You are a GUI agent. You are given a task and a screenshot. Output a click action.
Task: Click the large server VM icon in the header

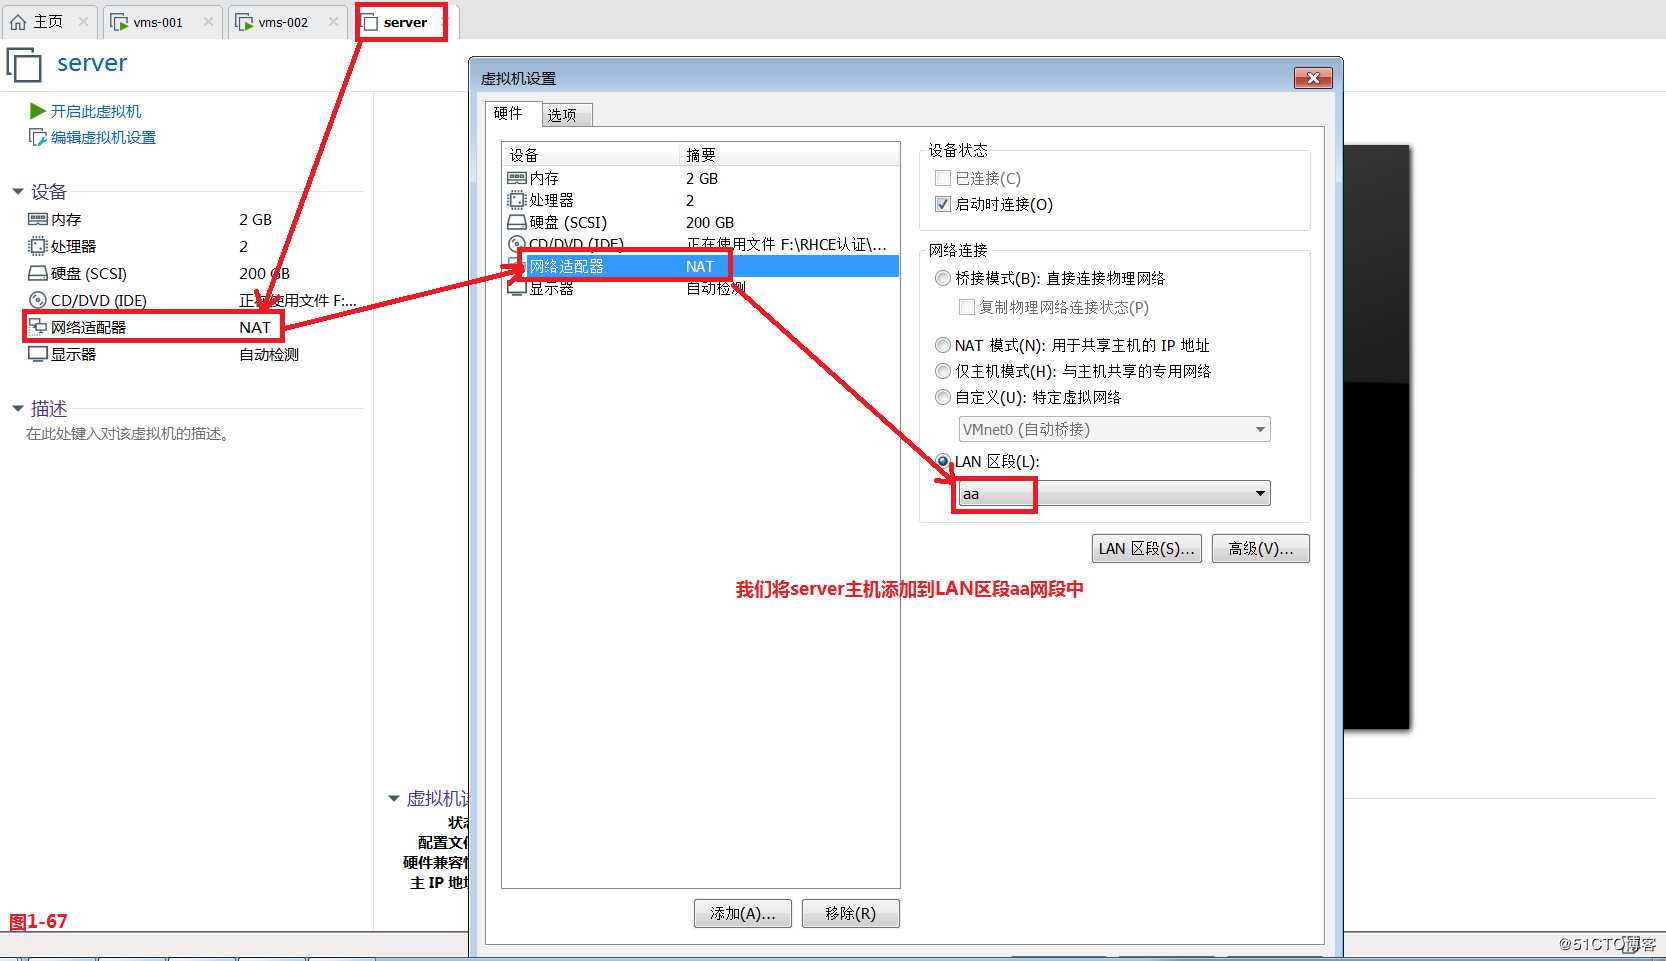(24, 65)
